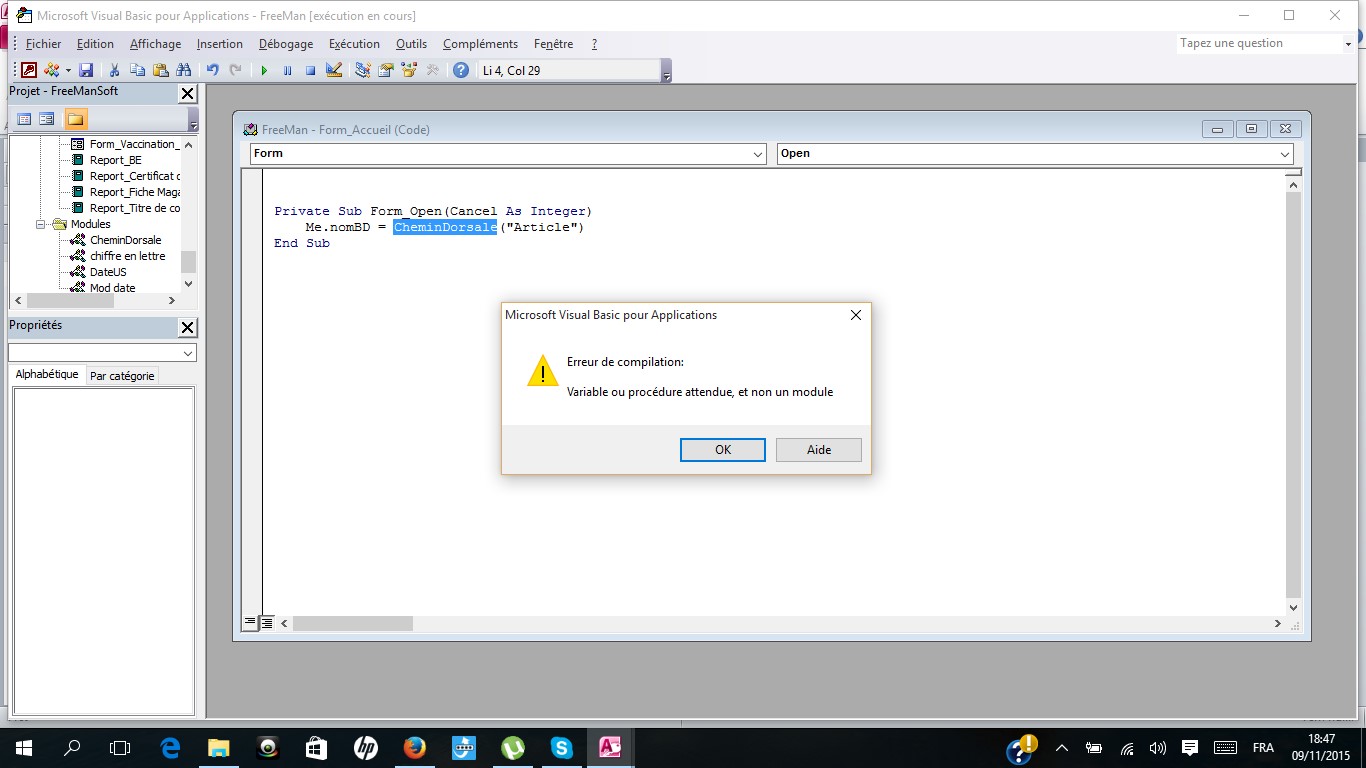Click the project tree scroll down arrow

(x=188, y=285)
